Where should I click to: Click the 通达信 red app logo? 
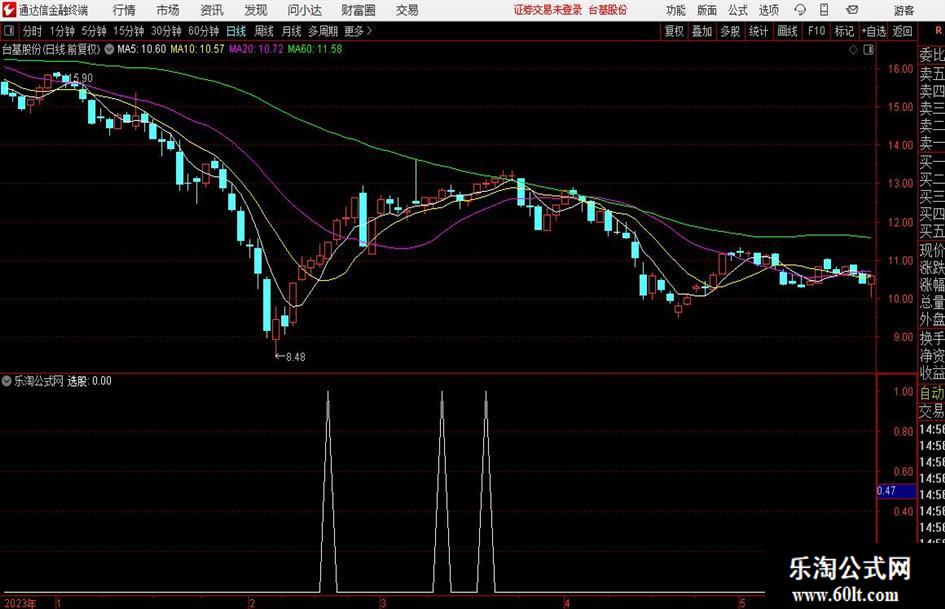click(x=8, y=10)
